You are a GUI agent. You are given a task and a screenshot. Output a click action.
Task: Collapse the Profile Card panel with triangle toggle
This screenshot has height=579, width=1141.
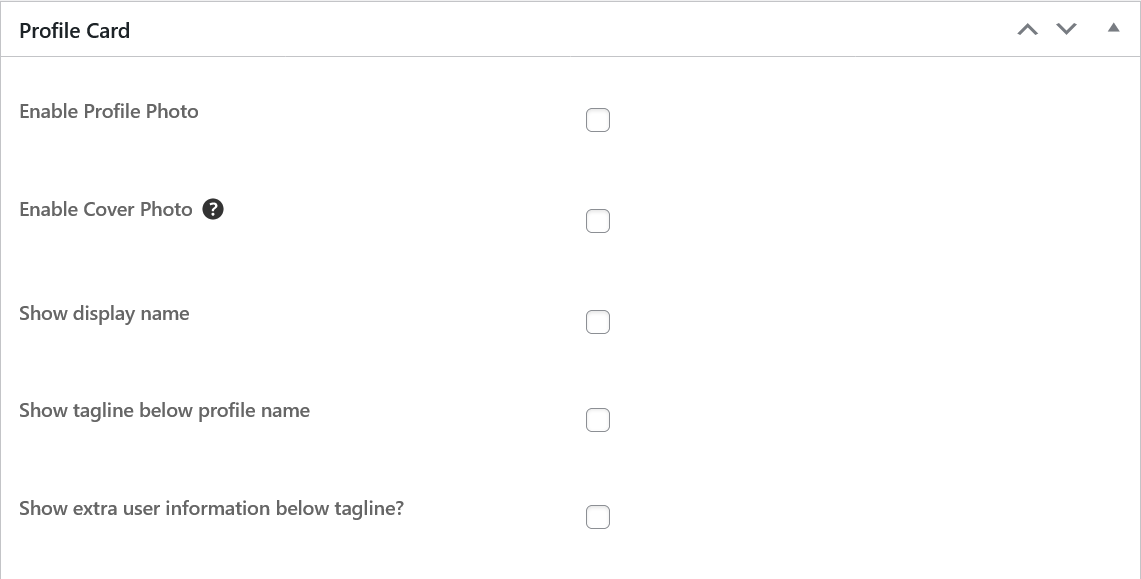(x=1113, y=28)
